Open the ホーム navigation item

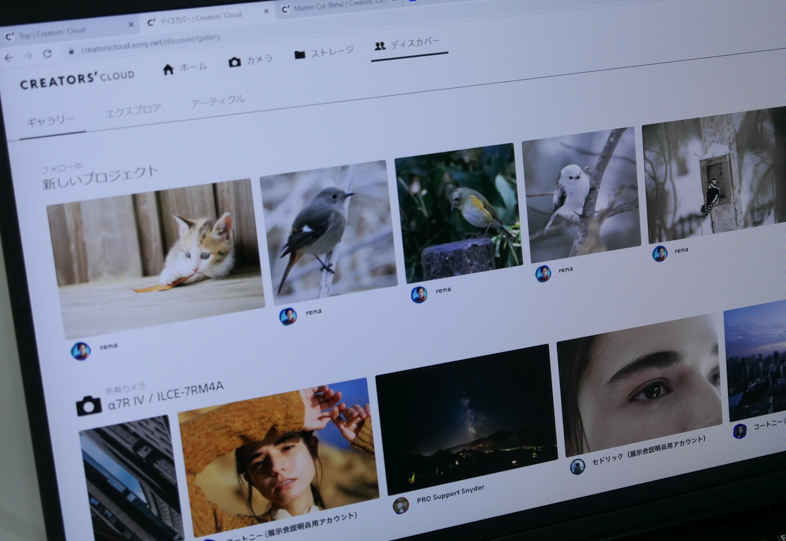click(x=184, y=67)
